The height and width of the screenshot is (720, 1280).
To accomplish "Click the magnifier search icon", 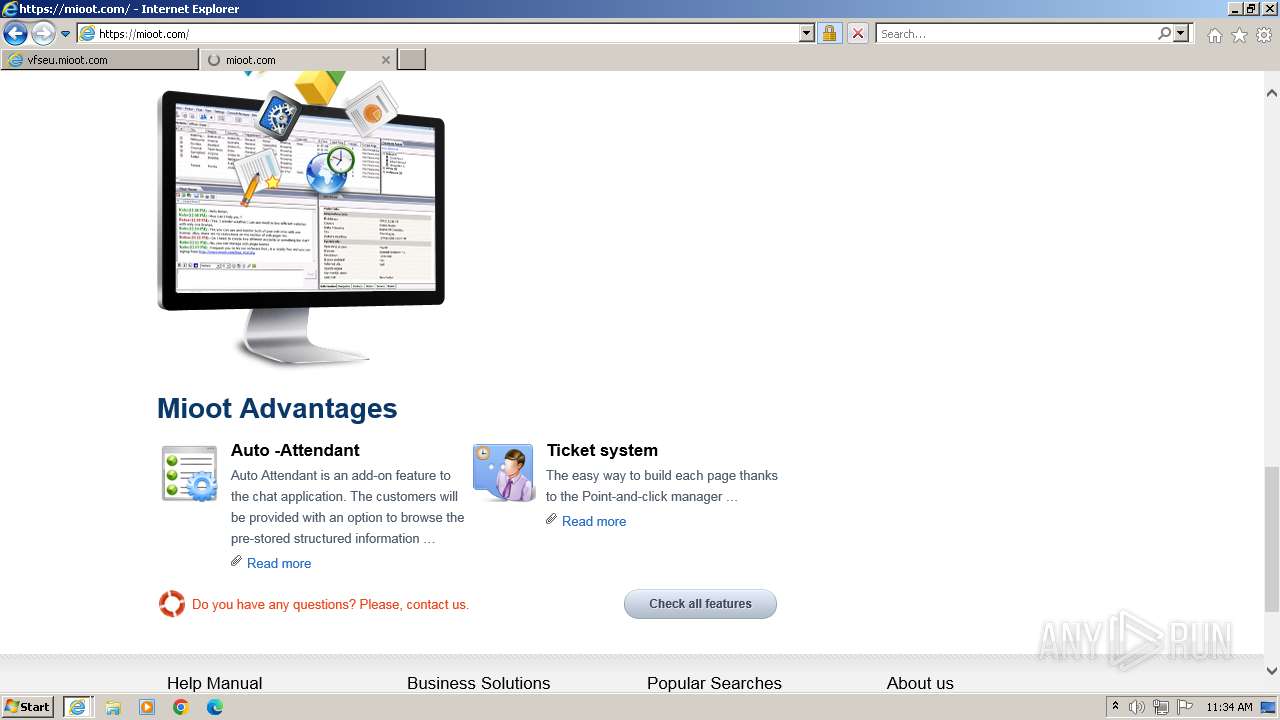I will [x=1164, y=34].
